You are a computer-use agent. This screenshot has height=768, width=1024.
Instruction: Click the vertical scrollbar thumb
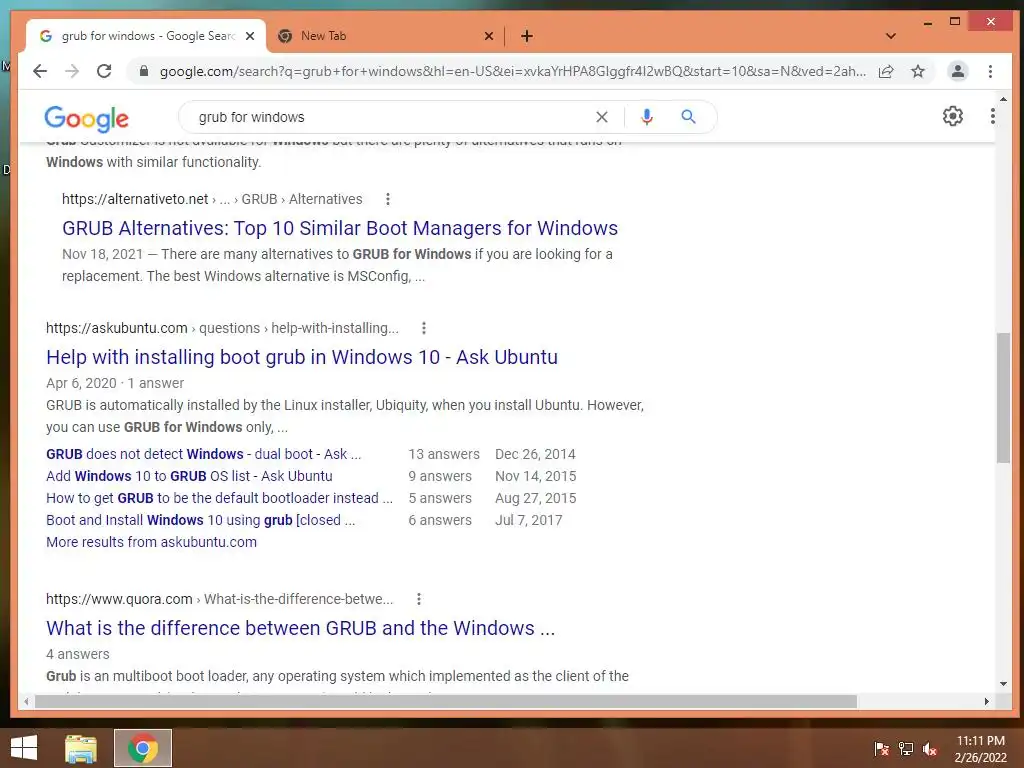pyautogui.click(x=1003, y=398)
